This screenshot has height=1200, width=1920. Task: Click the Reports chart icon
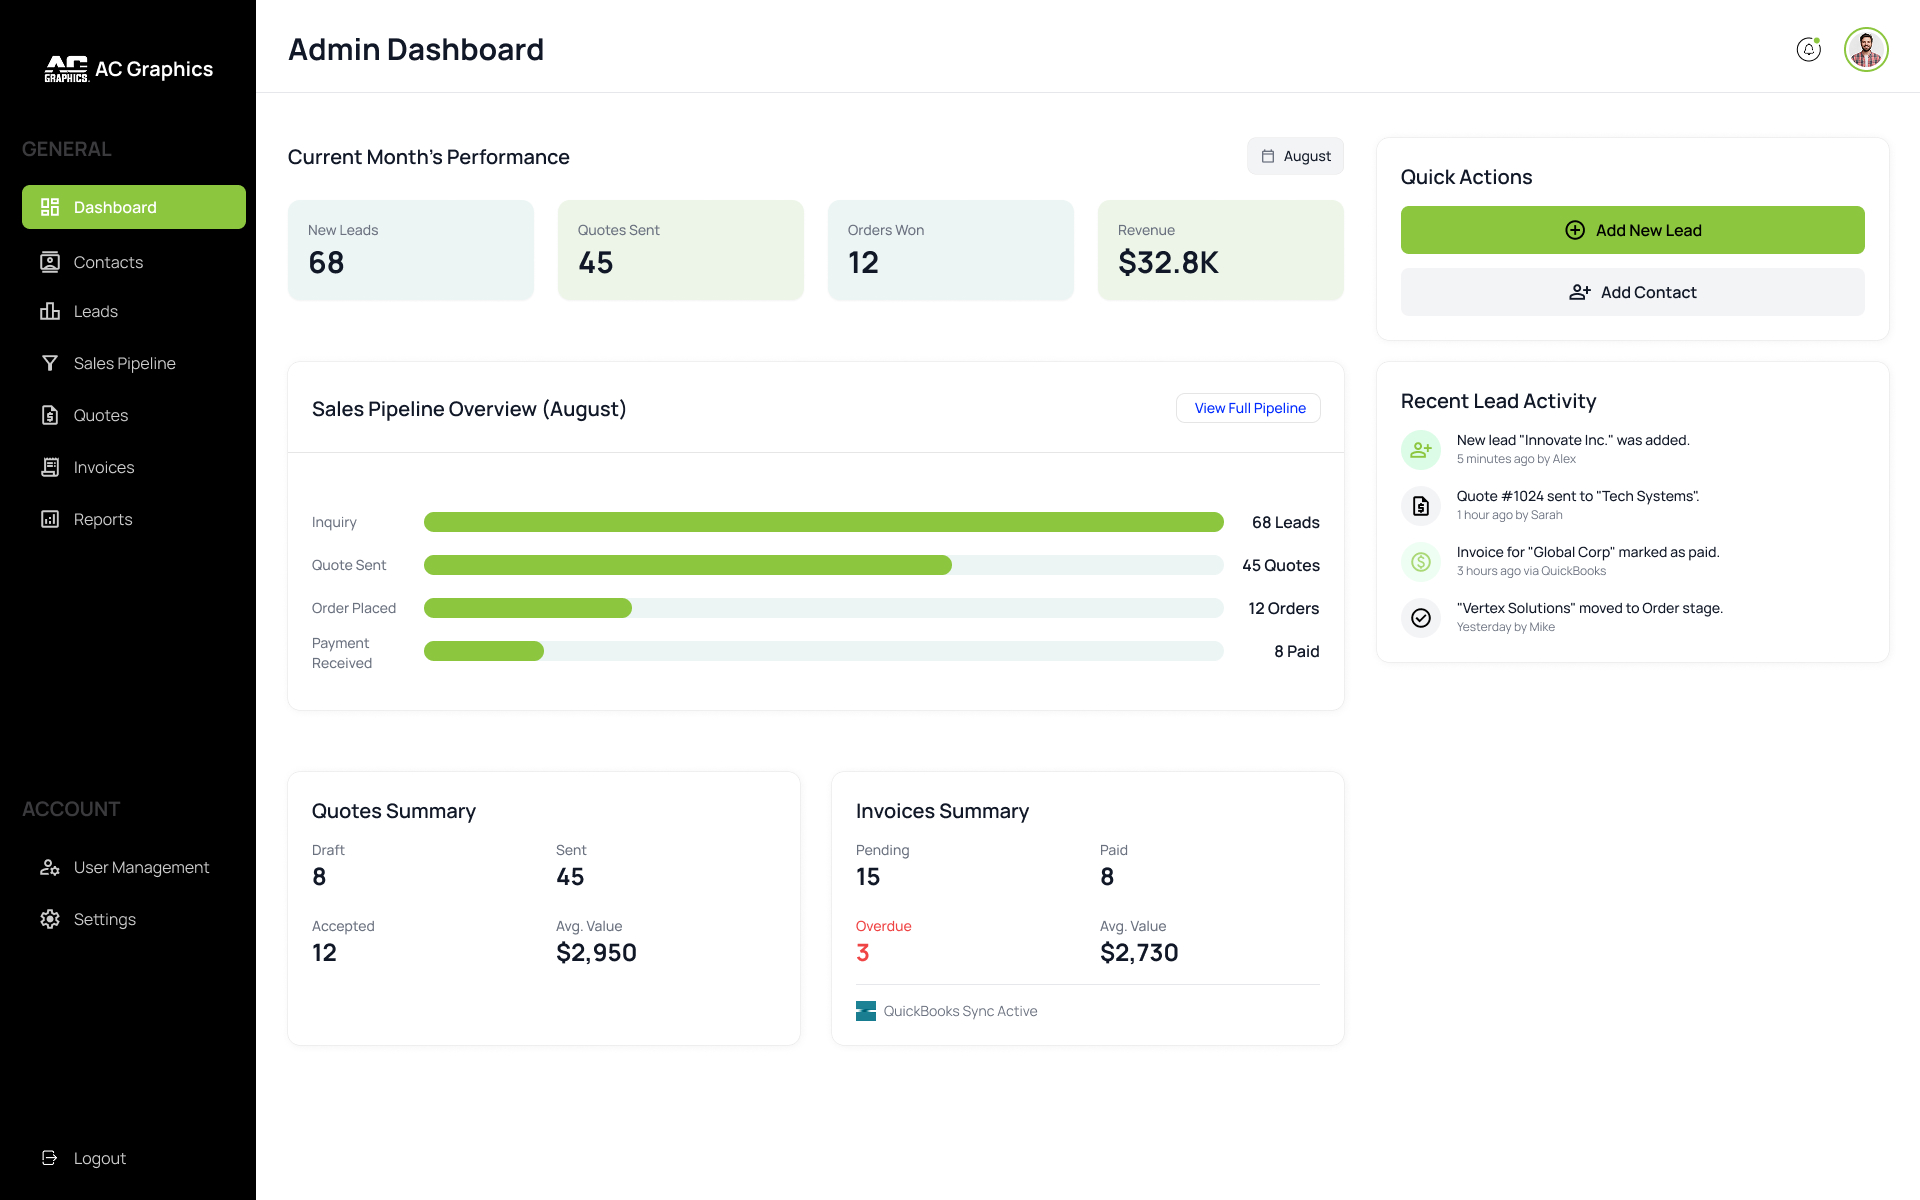point(50,519)
